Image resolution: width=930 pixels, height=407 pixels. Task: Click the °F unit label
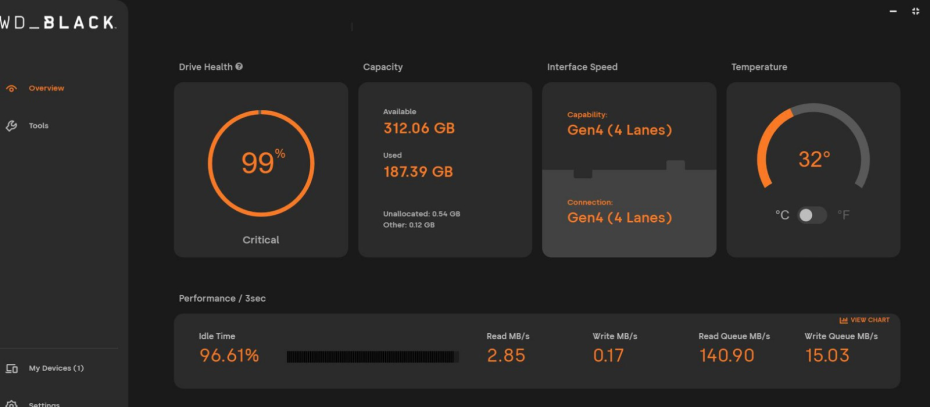point(843,215)
